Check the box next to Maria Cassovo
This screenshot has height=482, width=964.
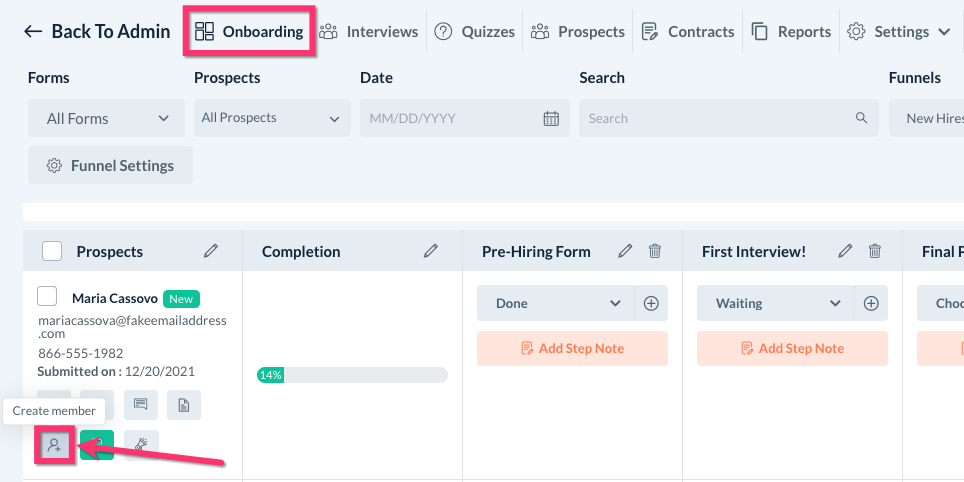(x=47, y=297)
